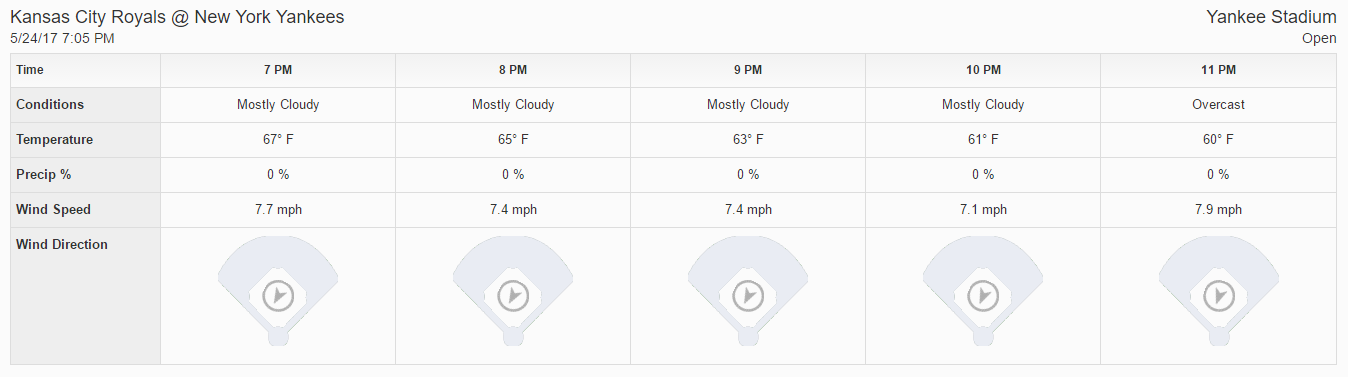Screen dimensions: 1348x377
Task: Click the Precip % row label
Action: (44, 174)
